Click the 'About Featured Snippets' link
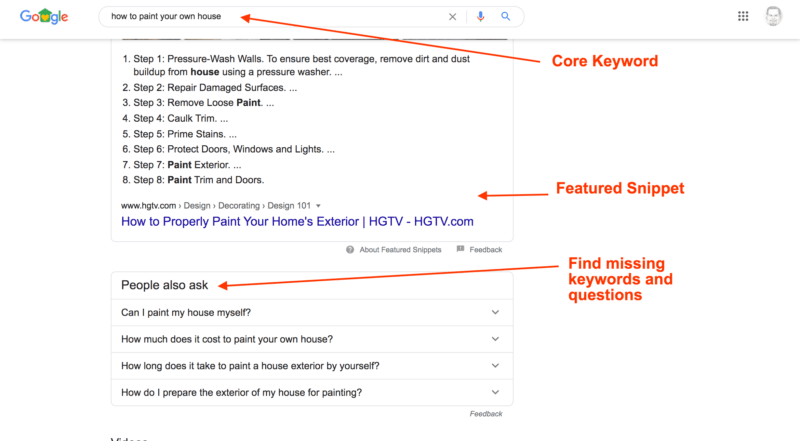Image resolution: width=800 pixels, height=441 pixels. 400,250
